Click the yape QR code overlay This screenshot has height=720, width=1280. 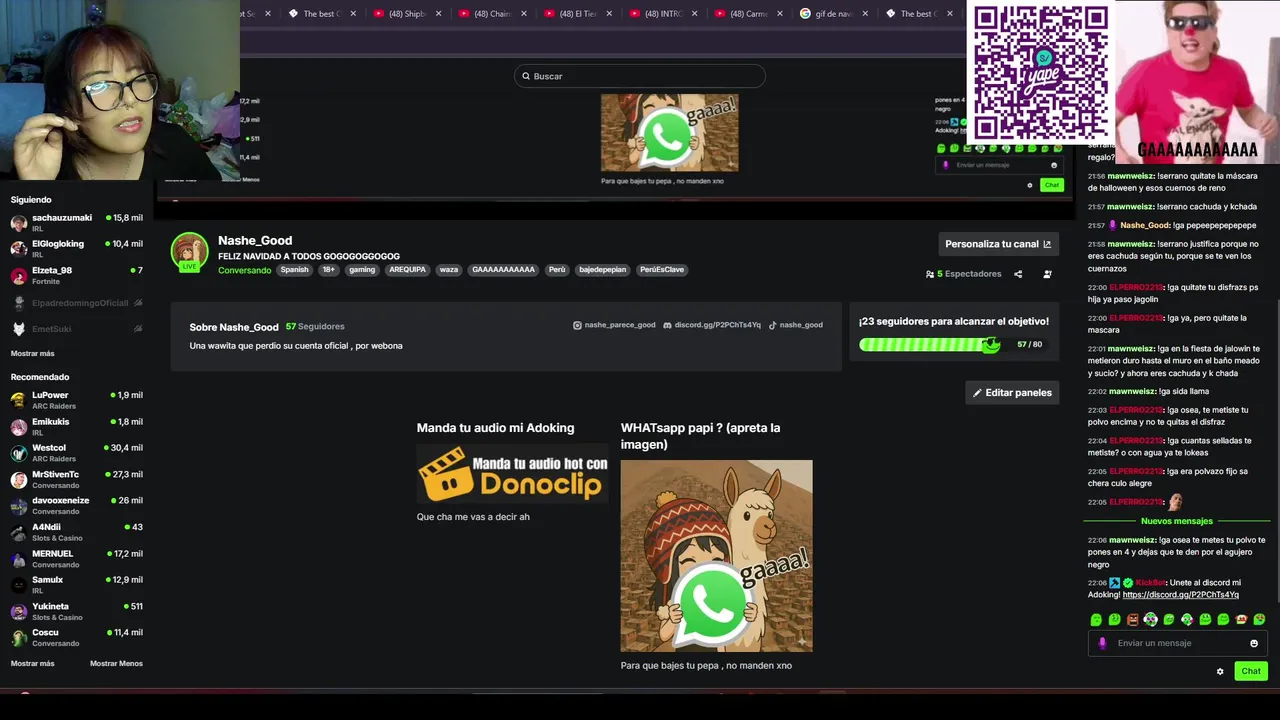click(1041, 72)
